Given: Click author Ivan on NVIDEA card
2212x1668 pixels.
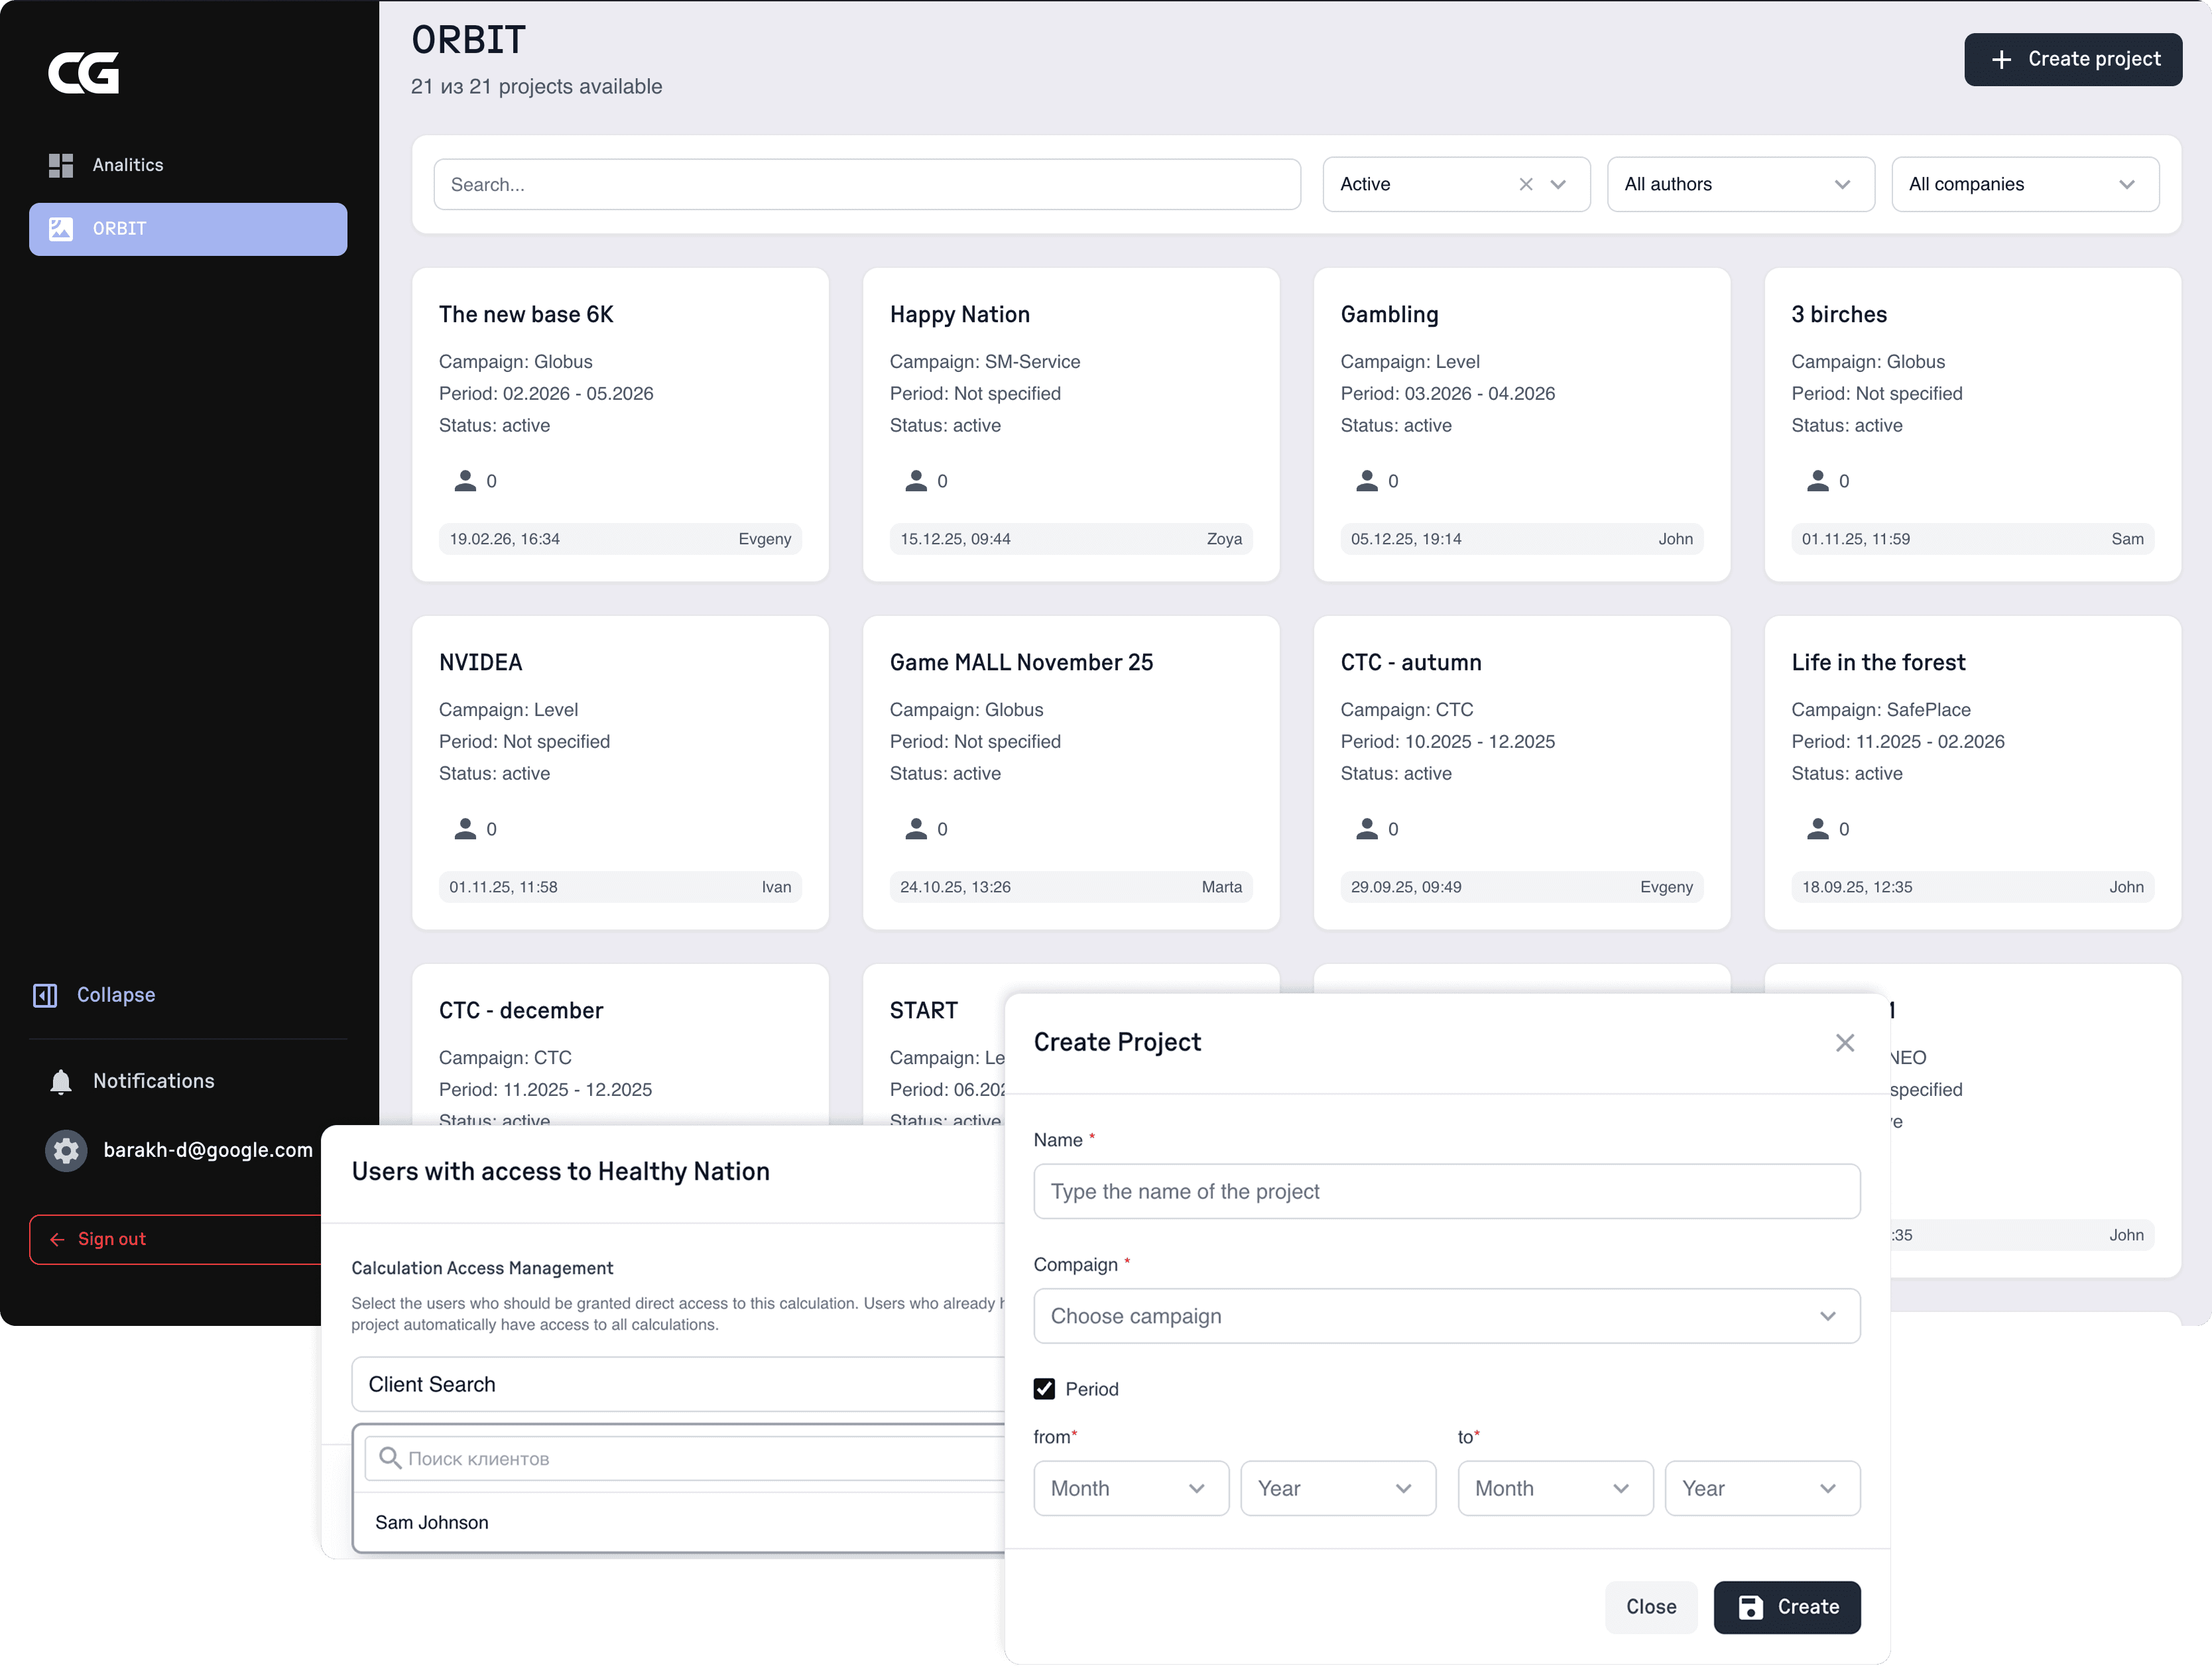Looking at the screenshot, I should click(x=776, y=887).
